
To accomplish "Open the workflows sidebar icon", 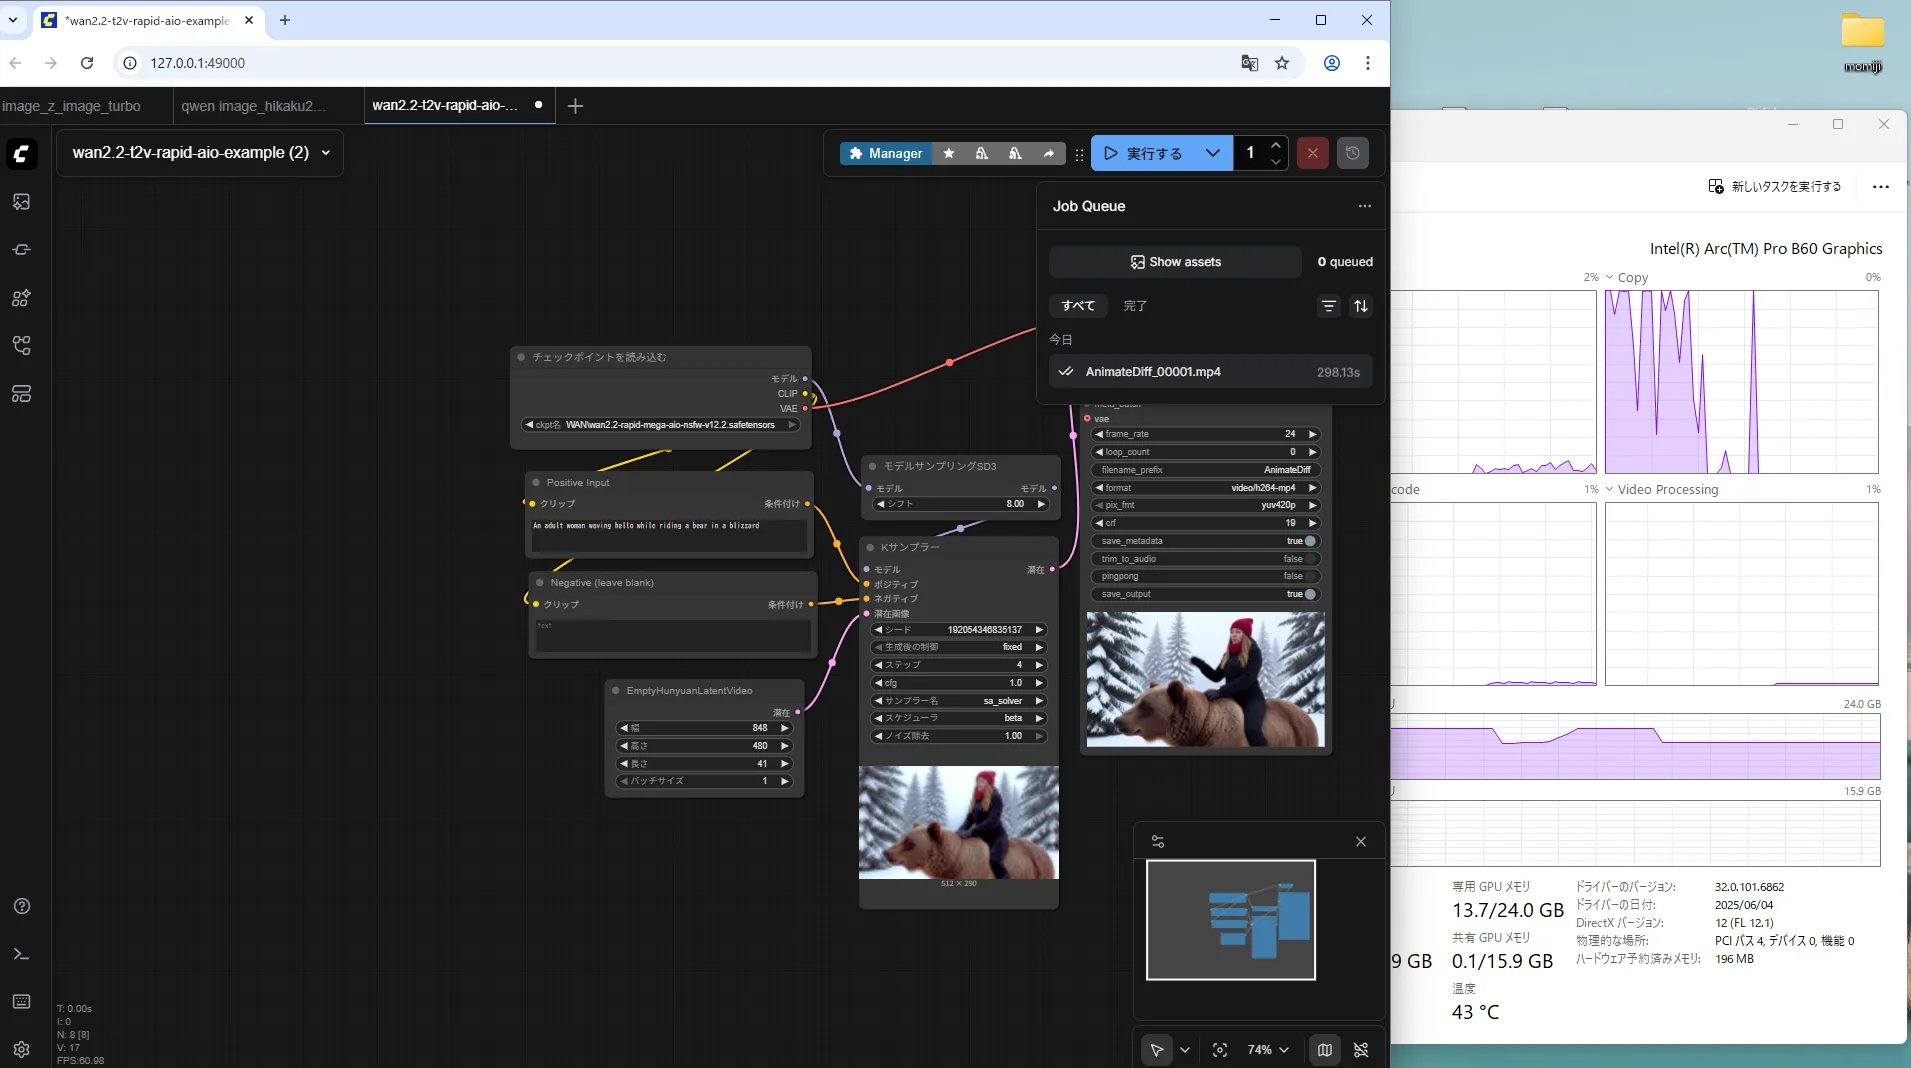I will [x=21, y=346].
